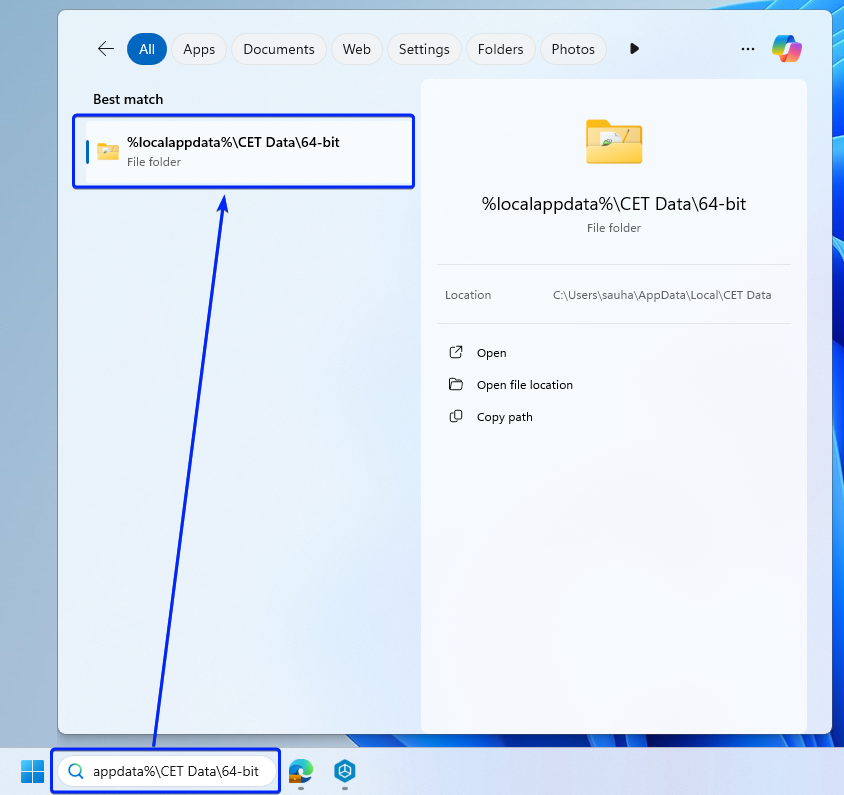This screenshot has height=795, width=844.
Task: Click the preview title %localappdata%\CET Data\64-bit
Action: (x=614, y=204)
